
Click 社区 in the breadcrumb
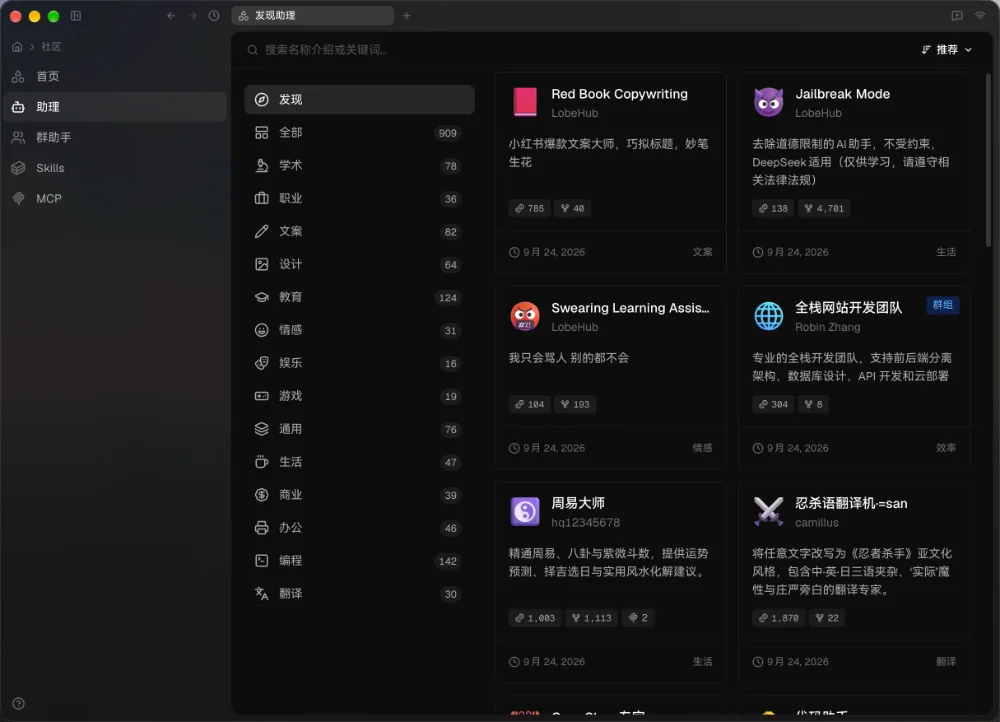point(51,47)
